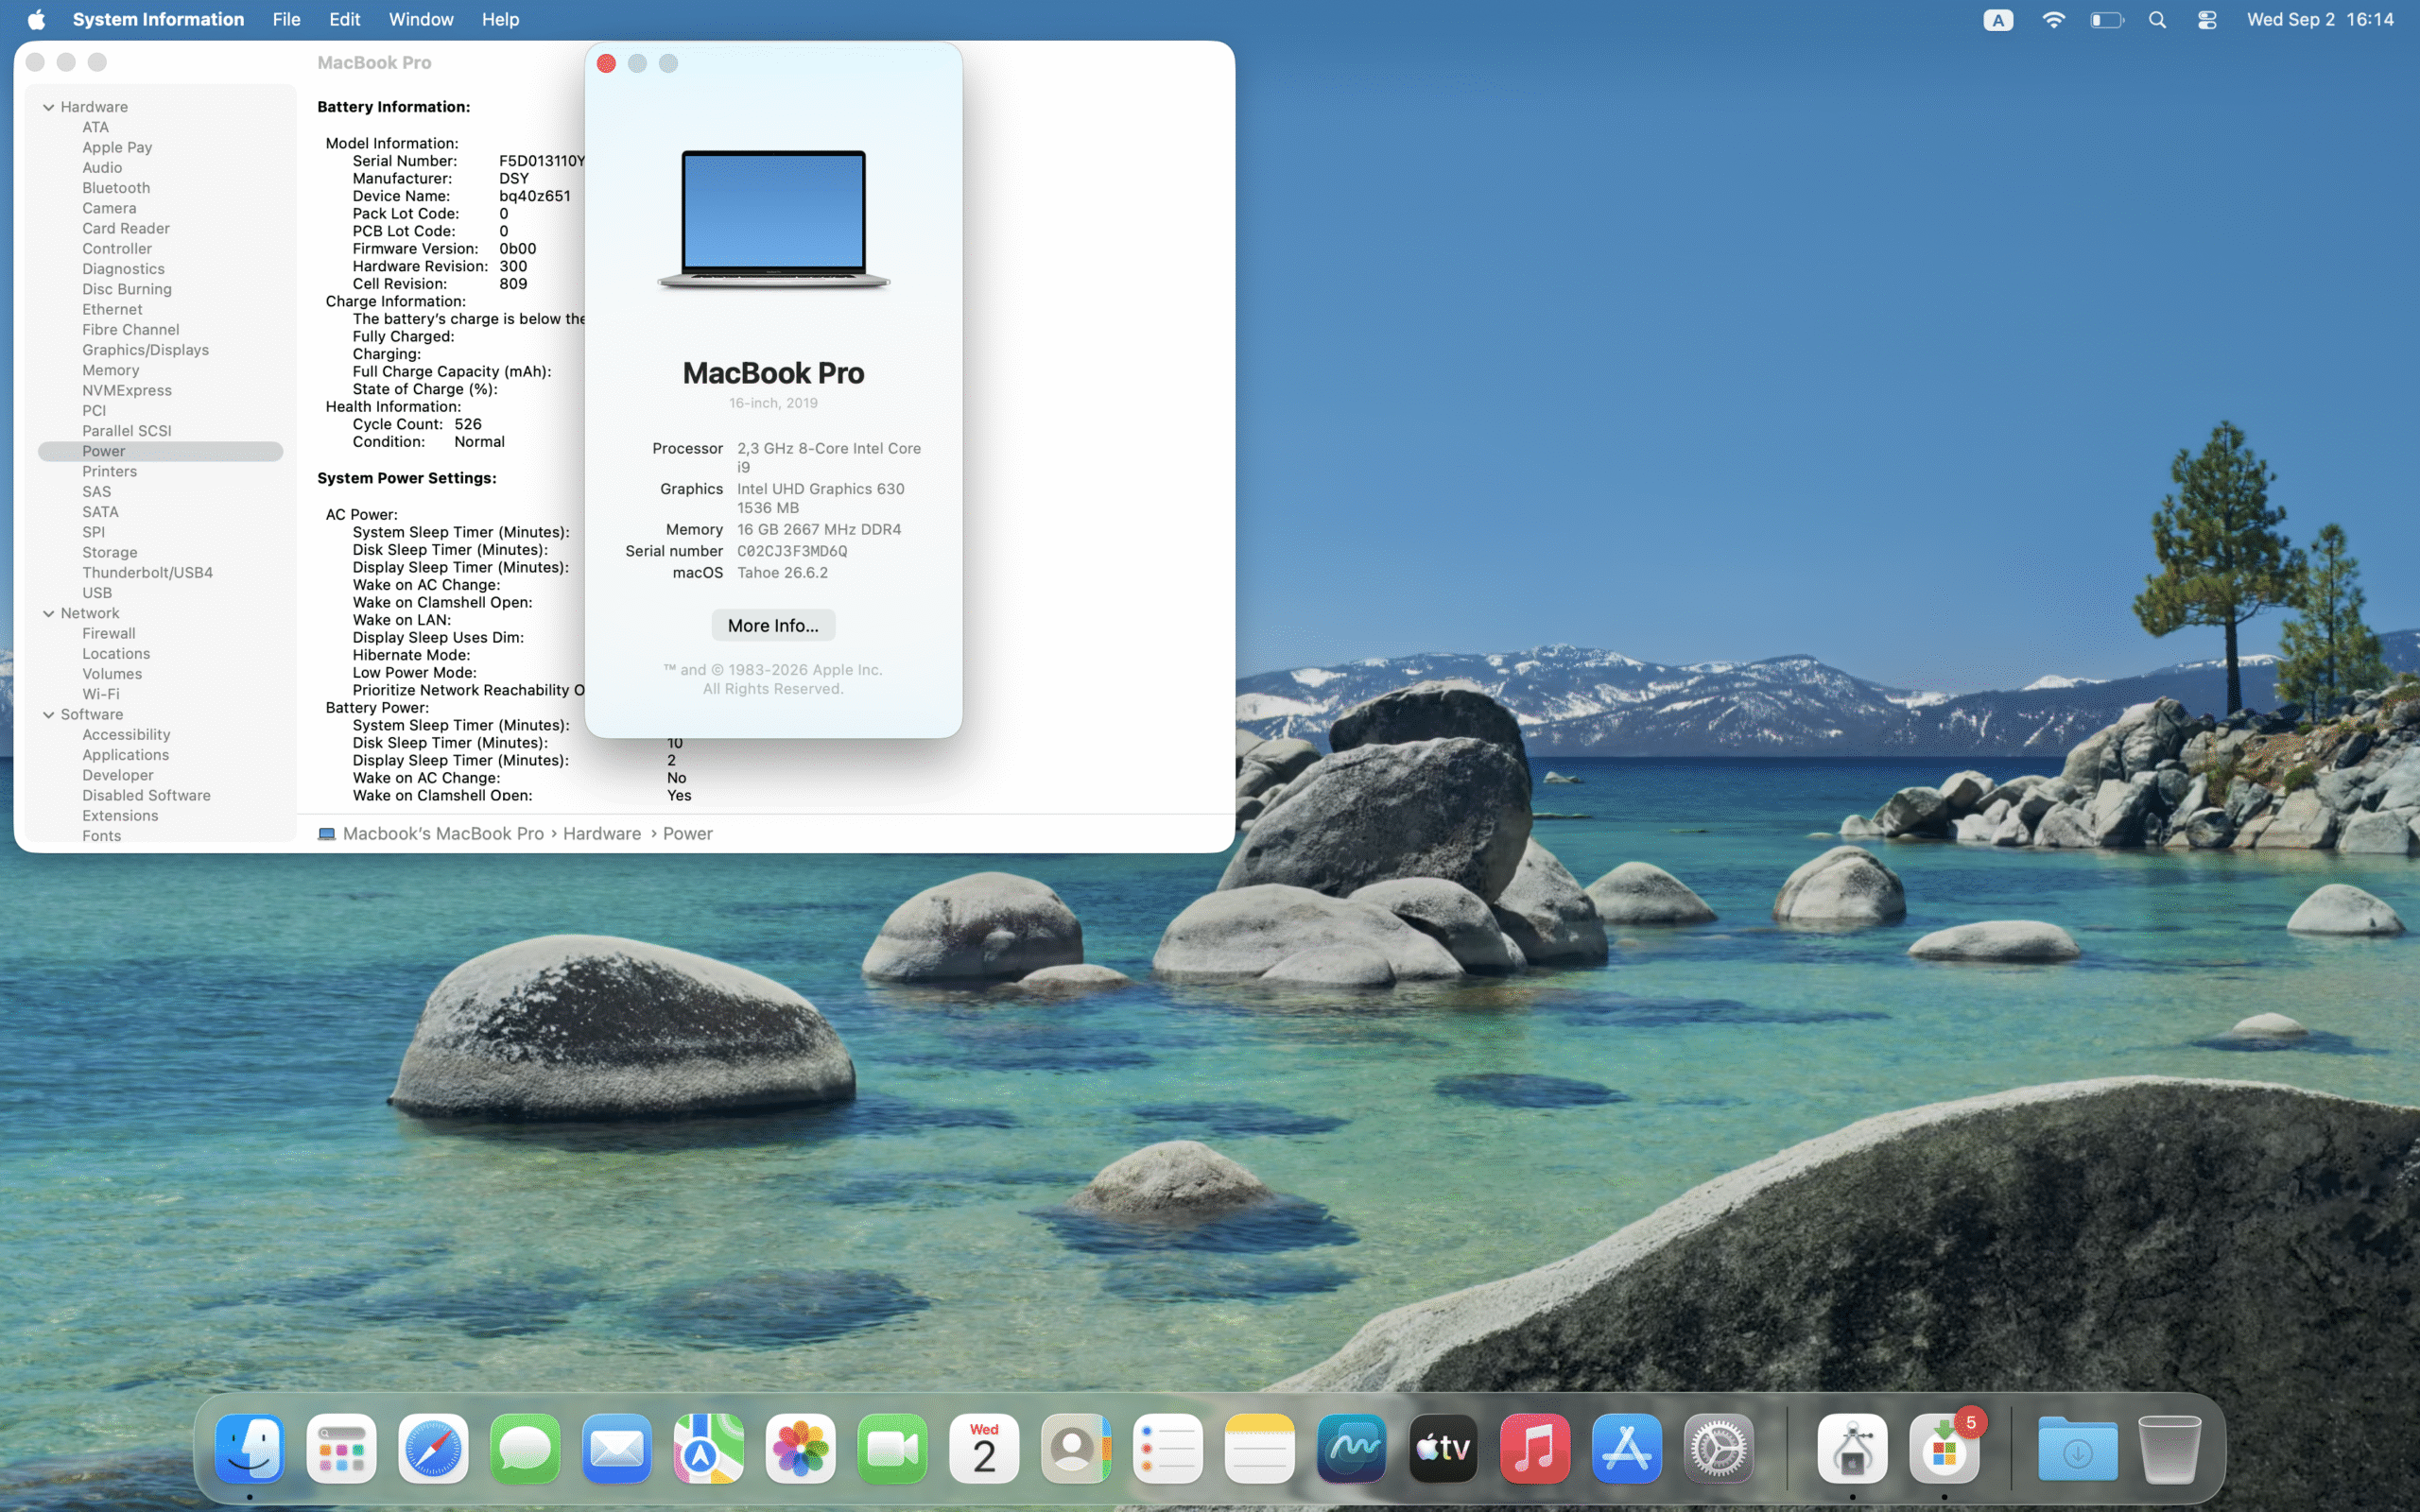Viewport: 2420px width, 1512px height.
Task: Click battery status icon in menu bar
Action: click(x=2107, y=19)
